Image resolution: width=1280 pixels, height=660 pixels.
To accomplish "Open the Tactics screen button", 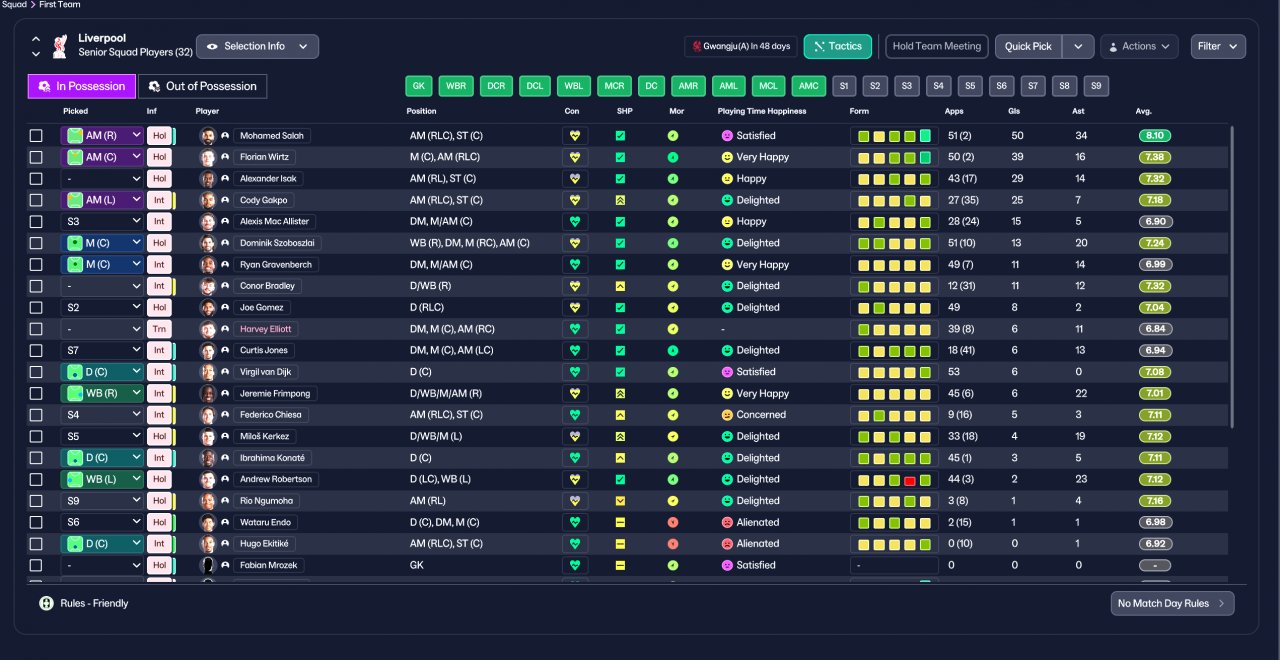I will [837, 46].
